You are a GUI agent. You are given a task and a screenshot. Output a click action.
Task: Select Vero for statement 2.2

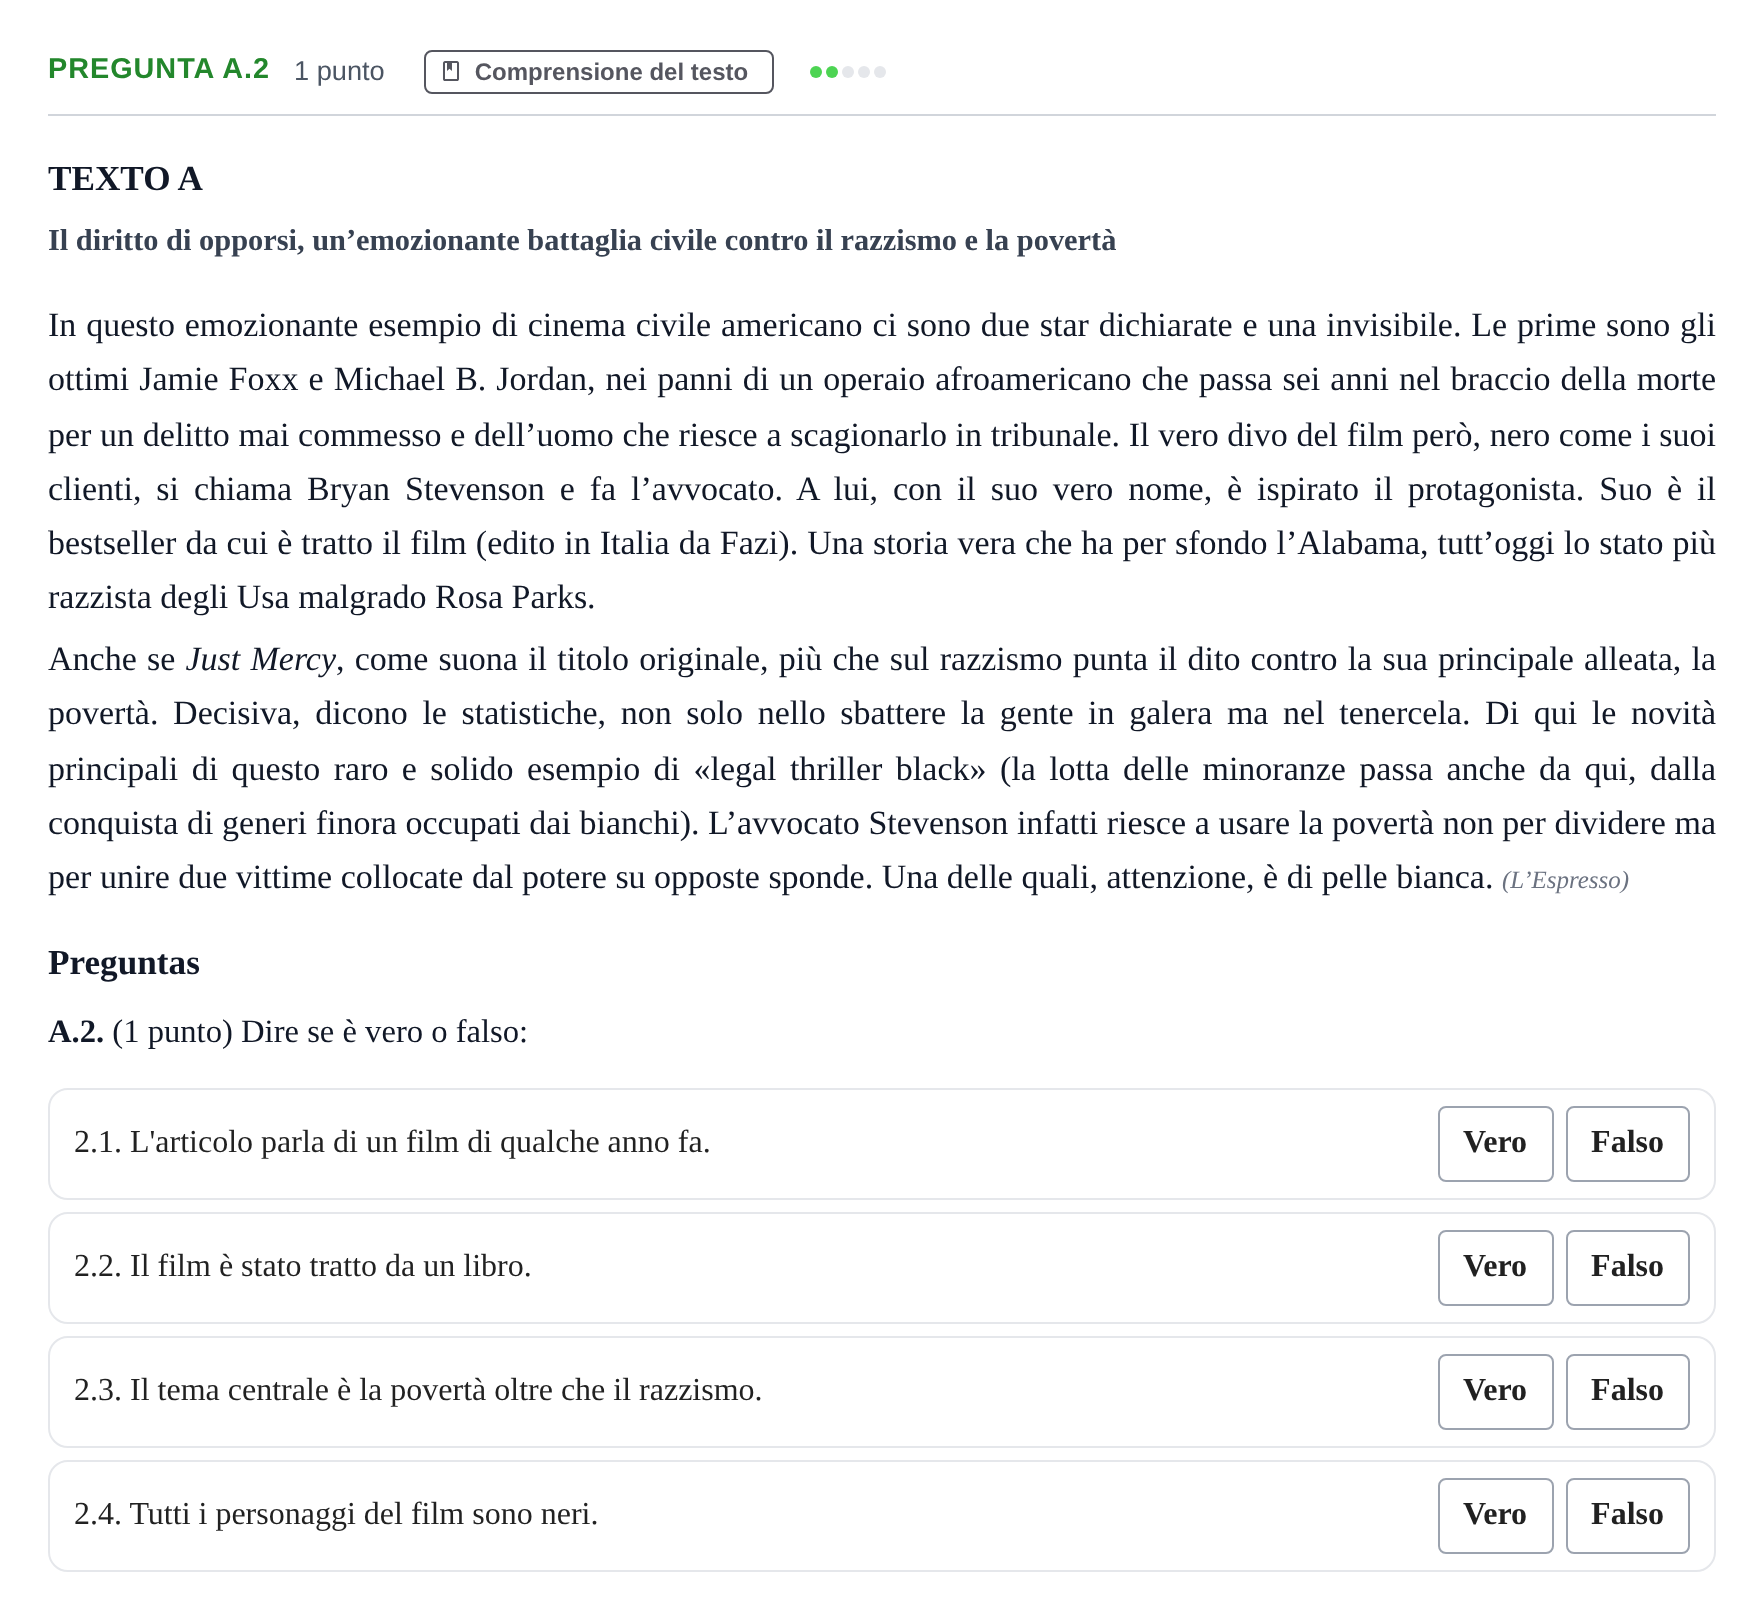tap(1495, 1267)
